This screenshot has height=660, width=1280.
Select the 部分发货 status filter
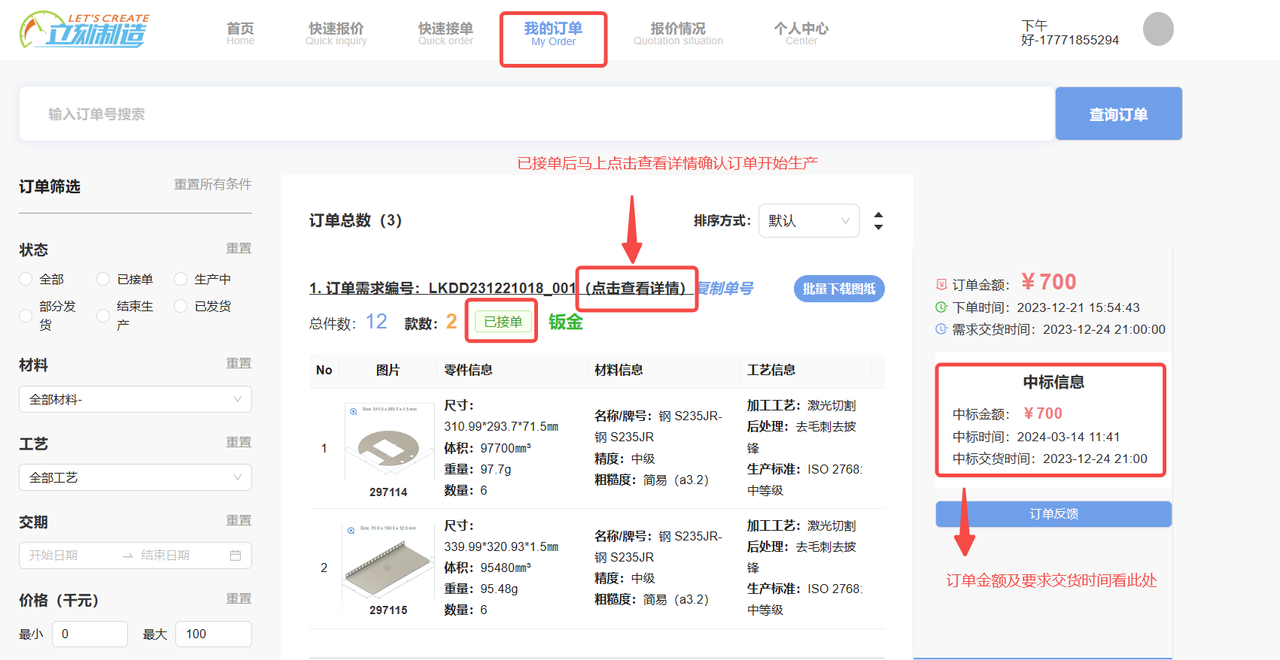pyautogui.click(x=26, y=315)
